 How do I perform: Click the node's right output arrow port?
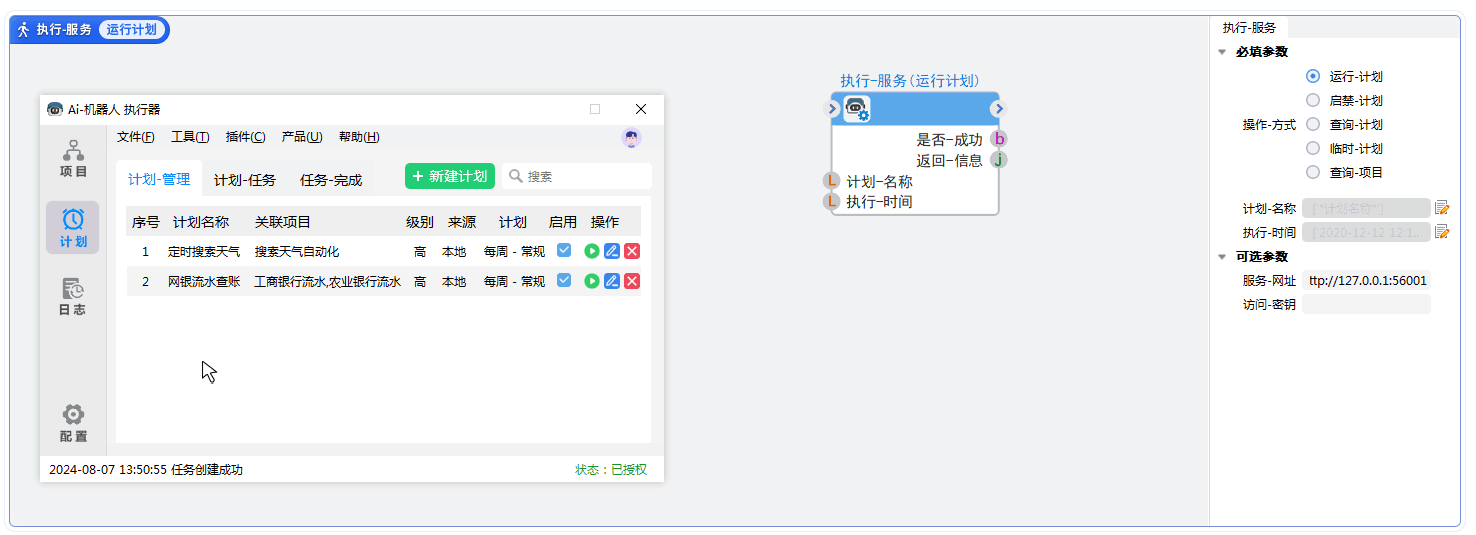click(998, 108)
